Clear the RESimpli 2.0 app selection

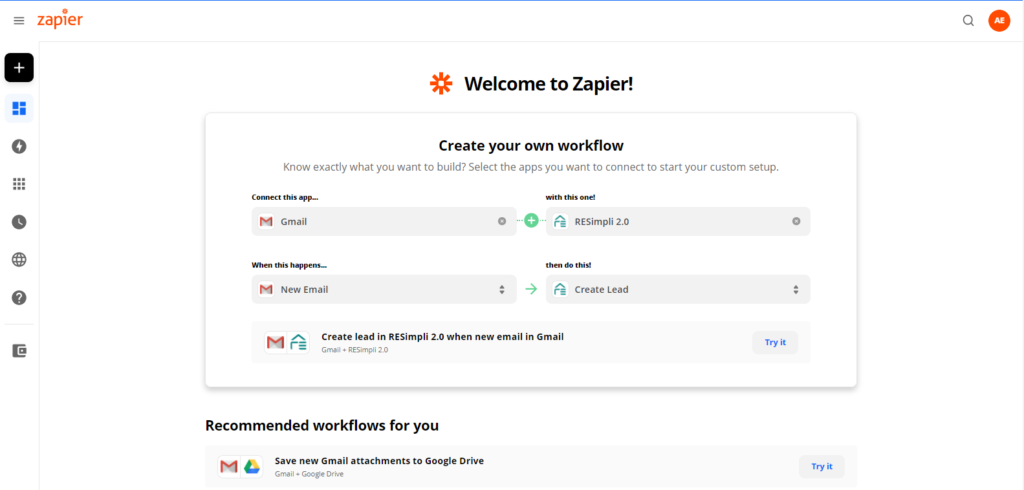tap(796, 221)
